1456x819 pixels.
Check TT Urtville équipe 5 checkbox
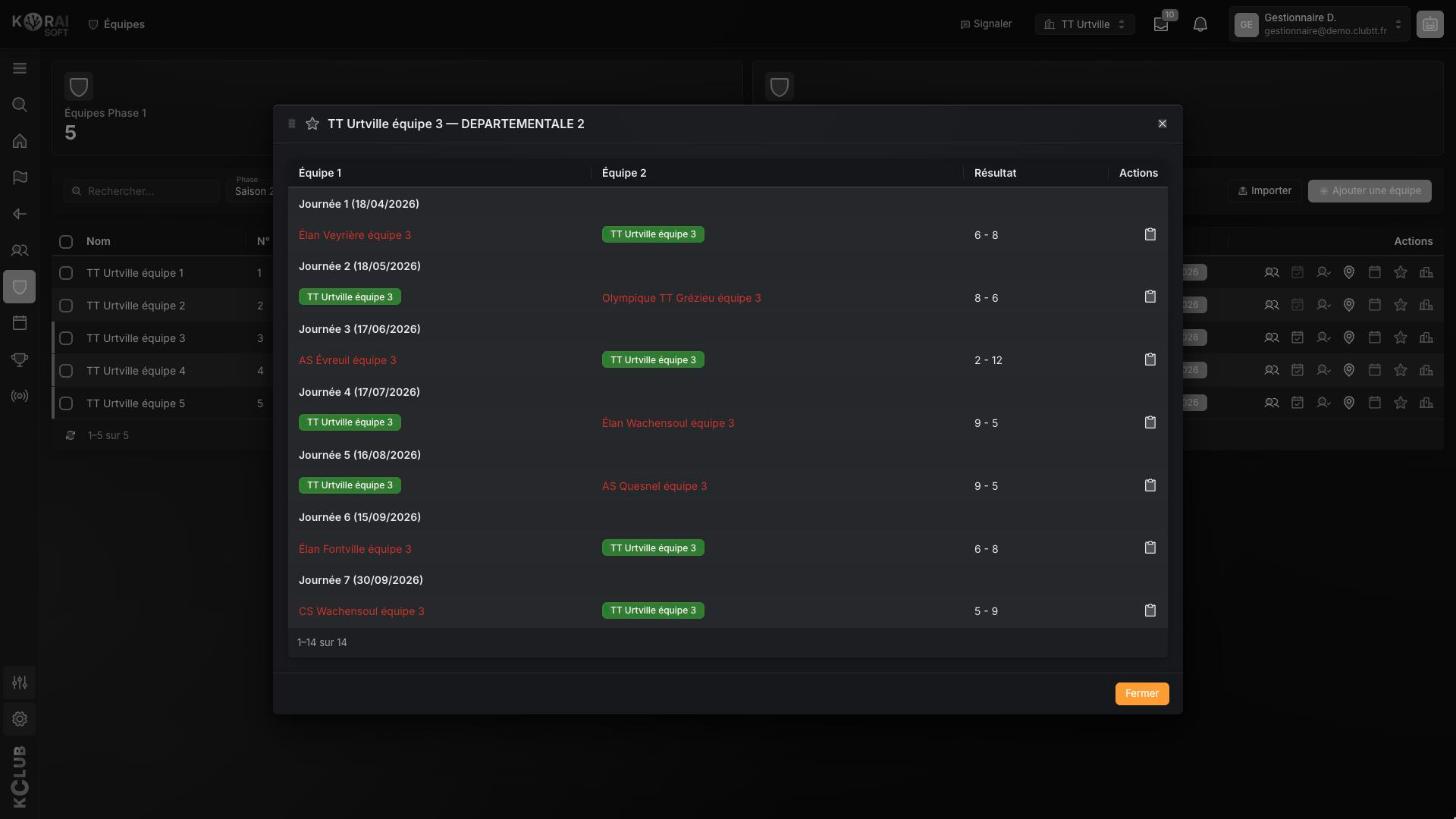click(x=66, y=404)
